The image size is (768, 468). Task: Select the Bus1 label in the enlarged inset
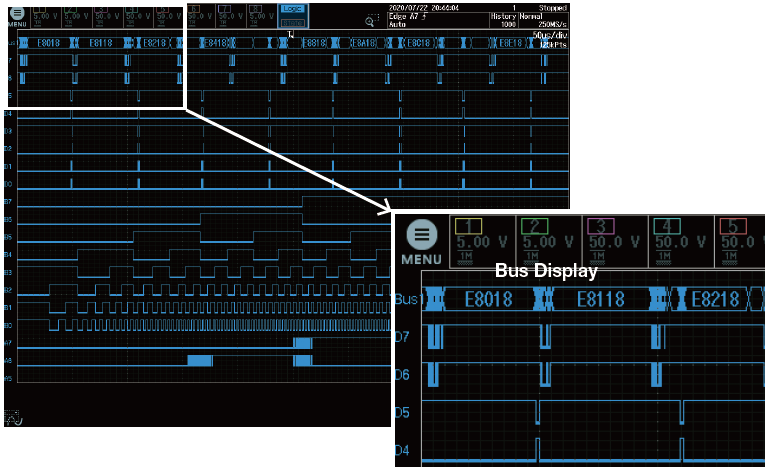click(x=407, y=298)
